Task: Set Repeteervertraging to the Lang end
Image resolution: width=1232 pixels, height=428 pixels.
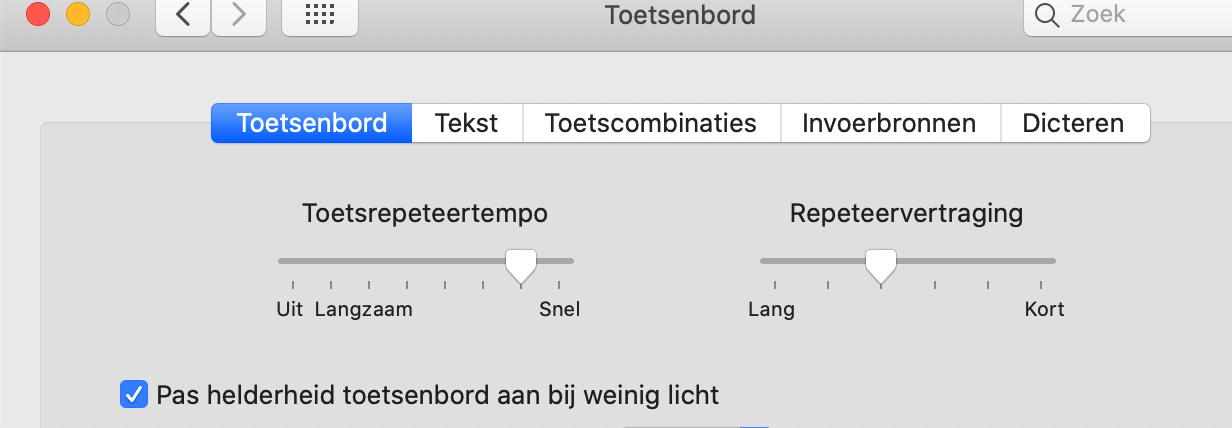Action: pos(774,261)
